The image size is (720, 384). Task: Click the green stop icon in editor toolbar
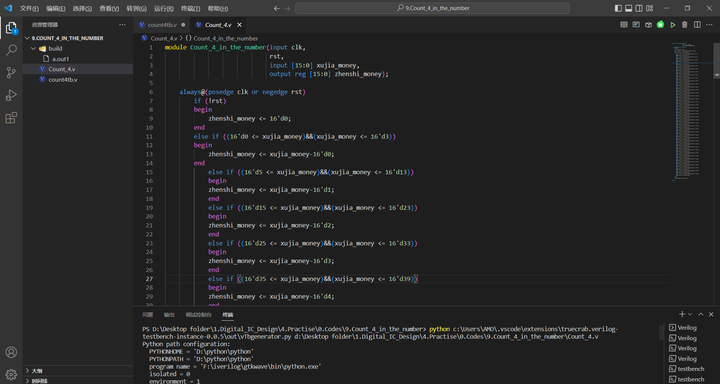coord(660,25)
